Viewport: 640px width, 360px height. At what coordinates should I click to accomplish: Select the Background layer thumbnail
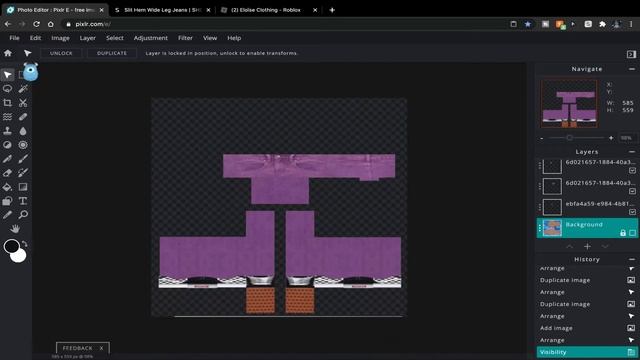click(x=552, y=228)
